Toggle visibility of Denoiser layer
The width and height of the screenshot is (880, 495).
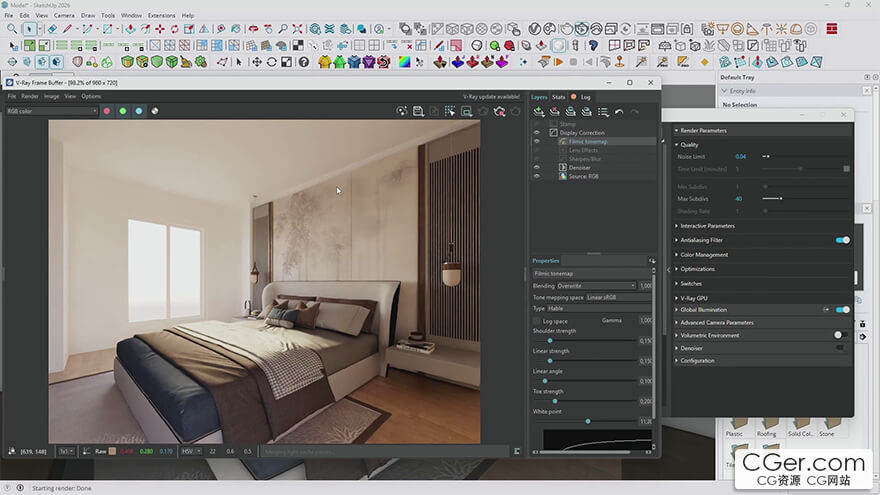(537, 167)
